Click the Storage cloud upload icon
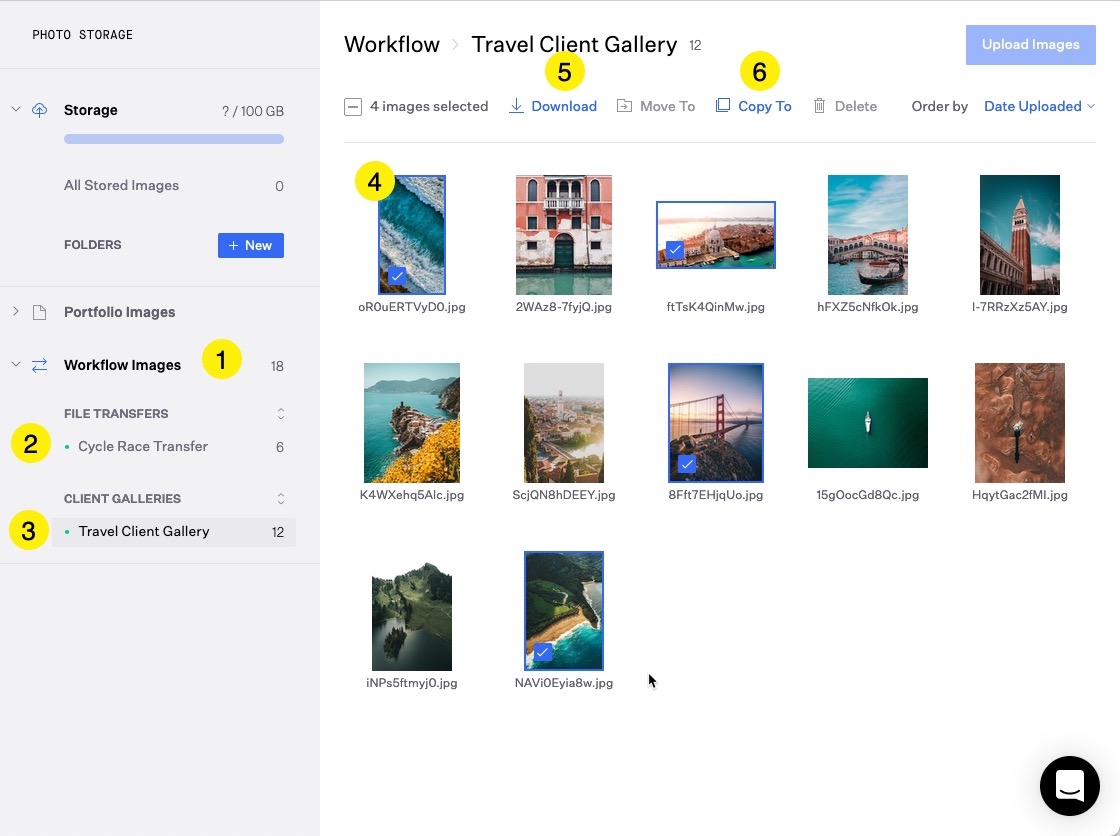The height and width of the screenshot is (836, 1120). pos(40,110)
